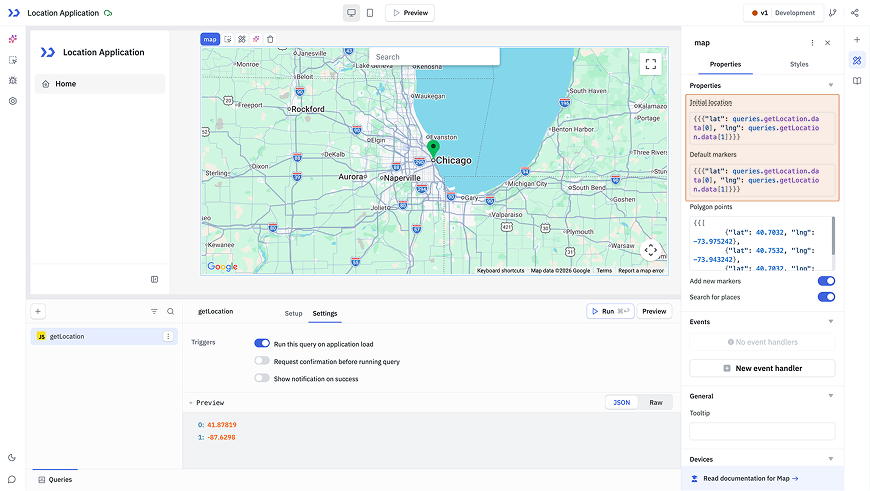Open the AI sparkle icon in left sidebar
Screen dimensions: 870x491
(13, 39)
